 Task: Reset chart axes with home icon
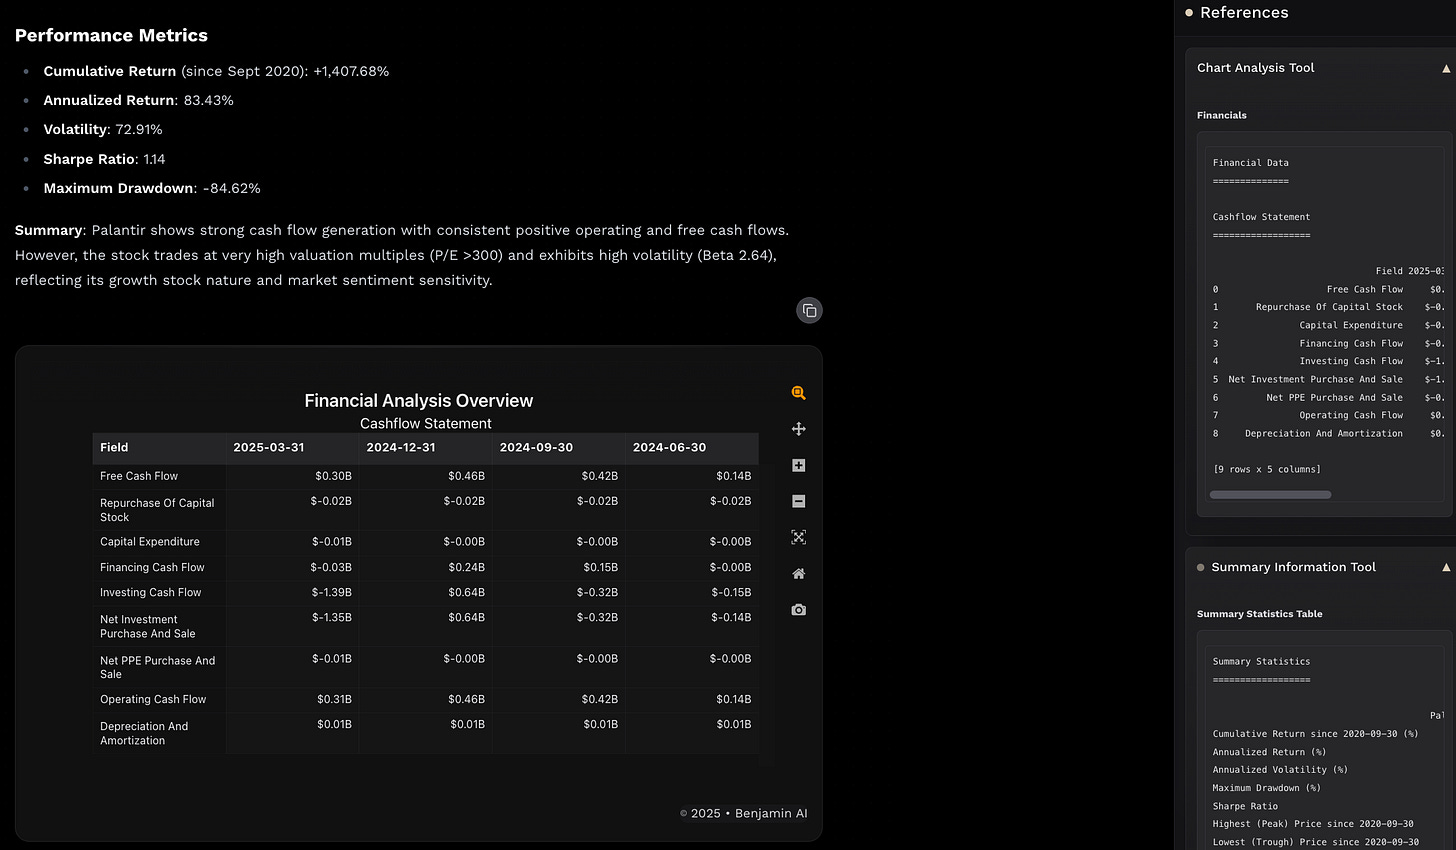pos(798,573)
